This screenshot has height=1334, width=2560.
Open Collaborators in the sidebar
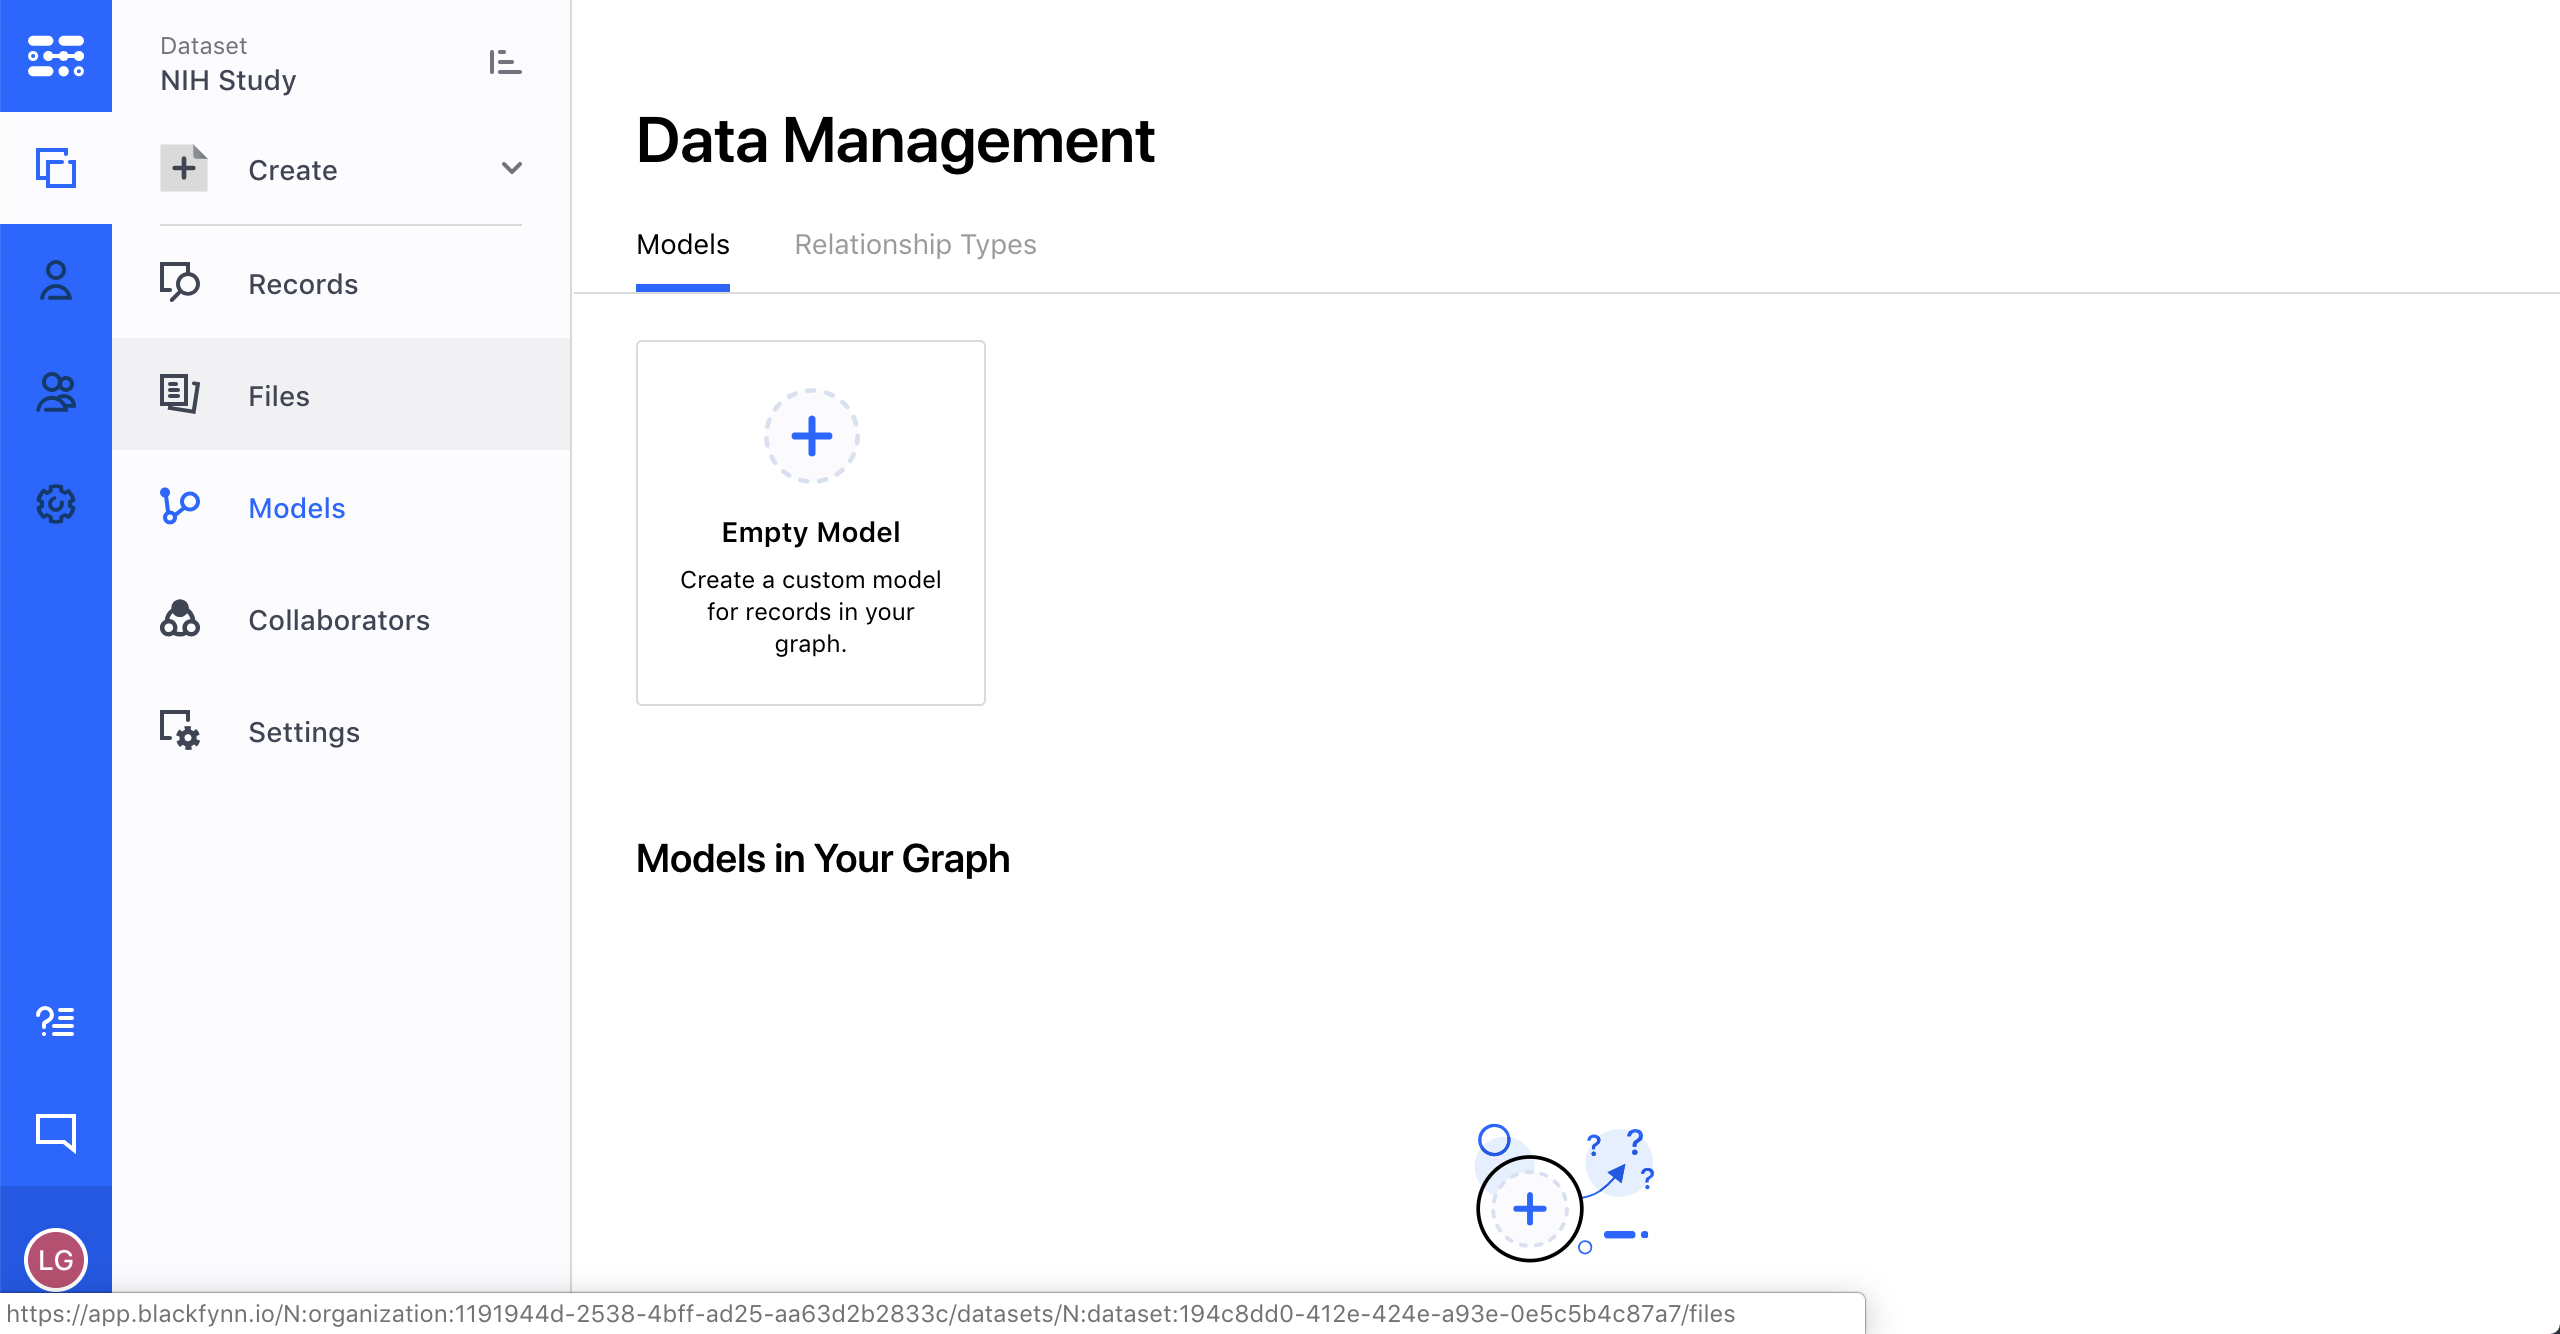tap(339, 620)
